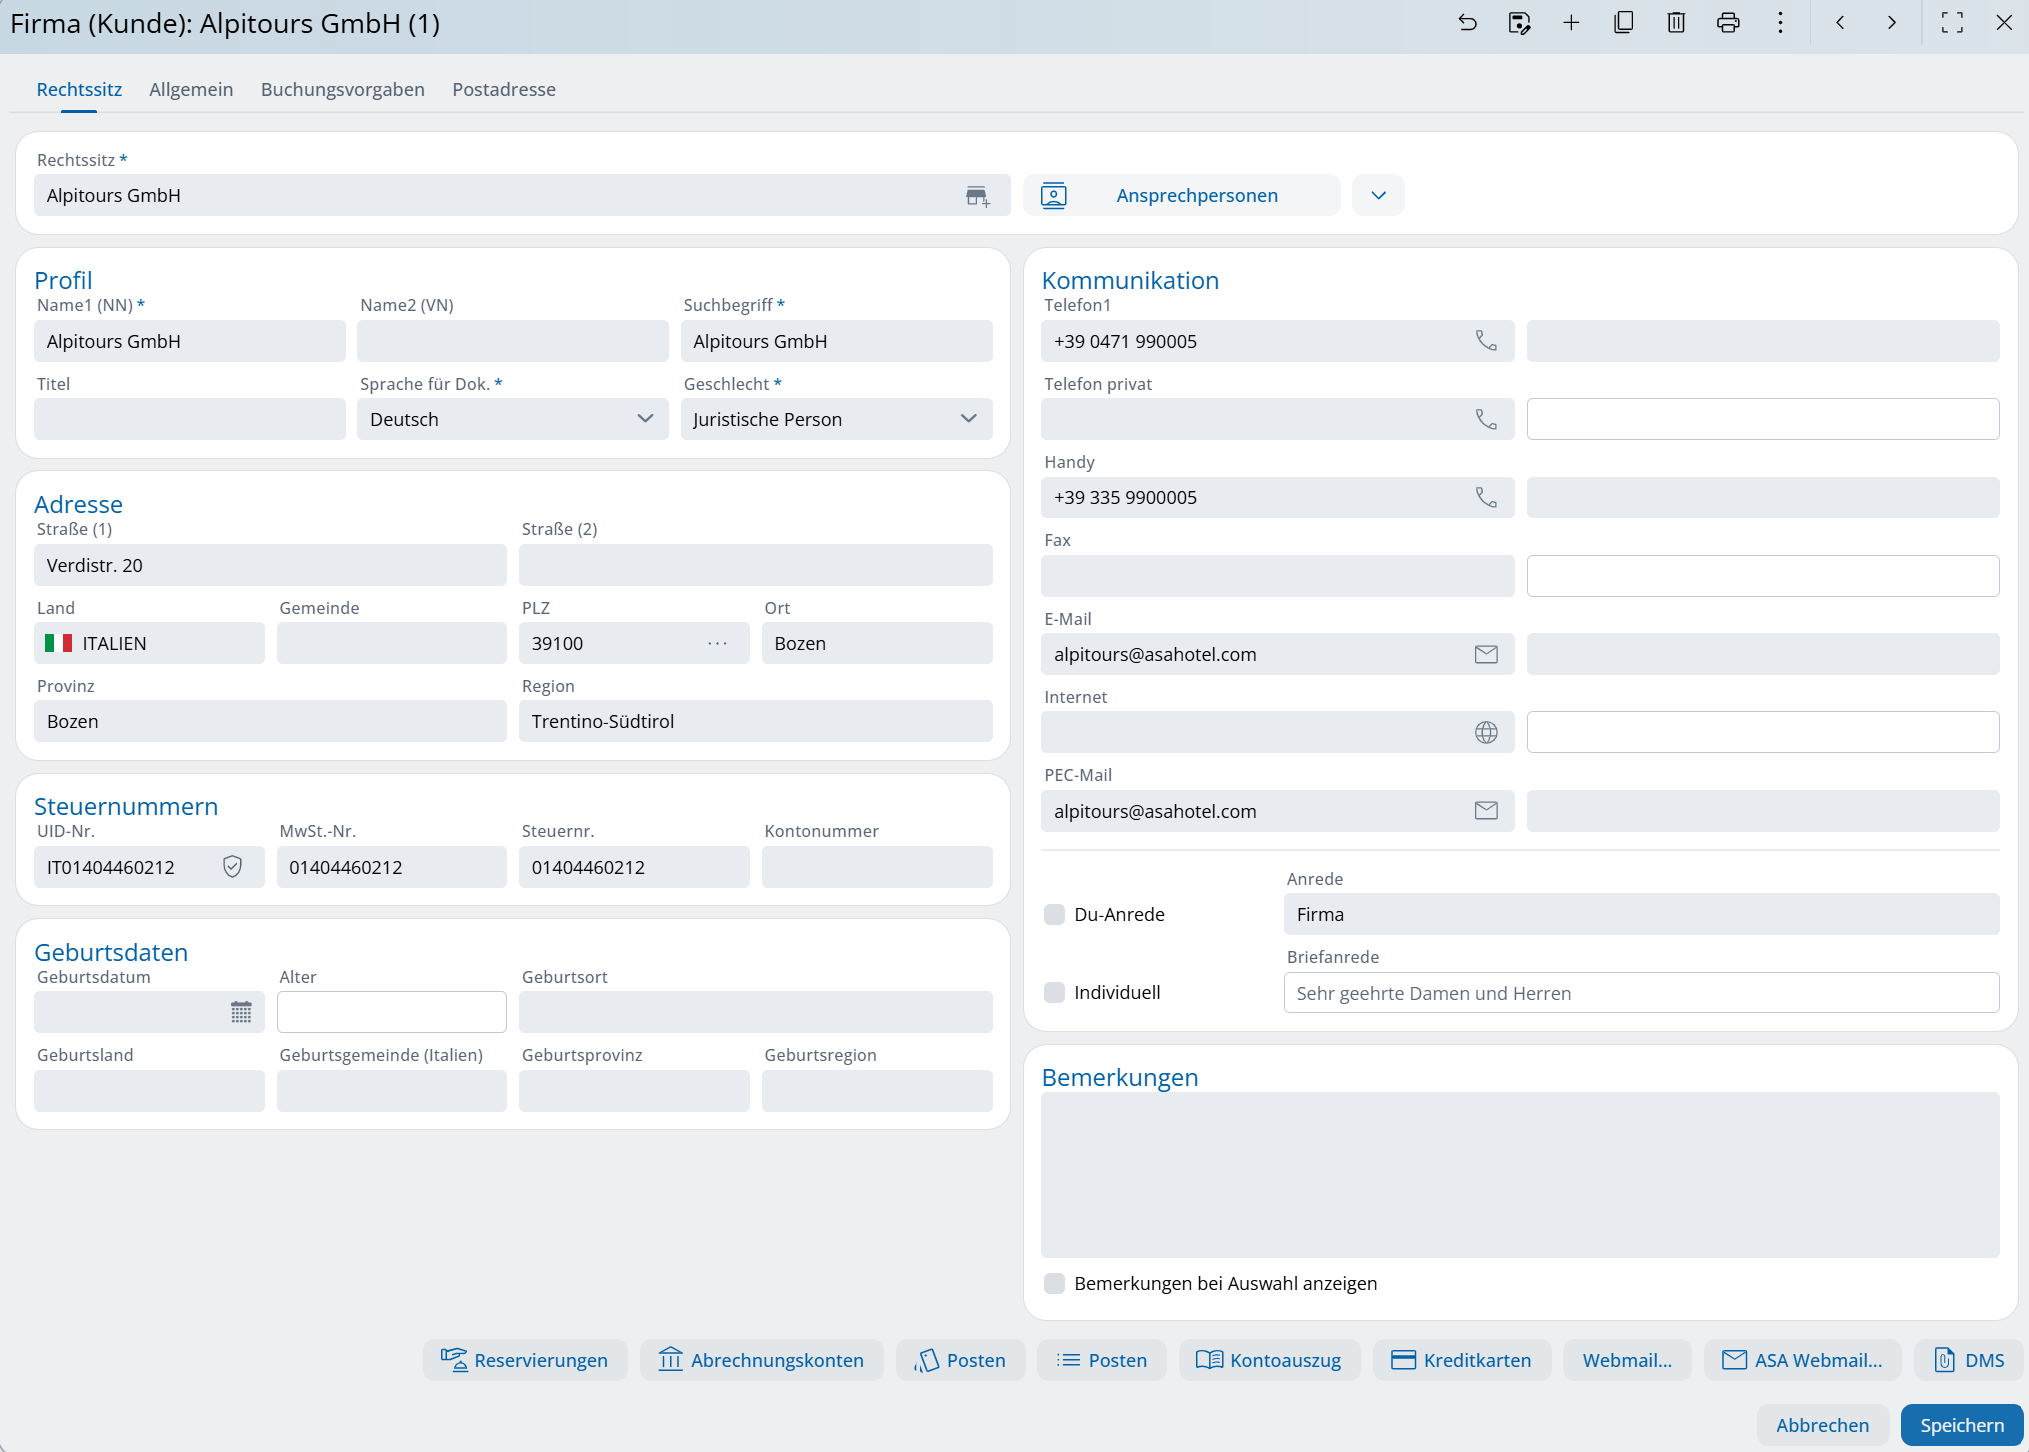
Task: Open Ansprechpersonen button
Action: tap(1181, 195)
